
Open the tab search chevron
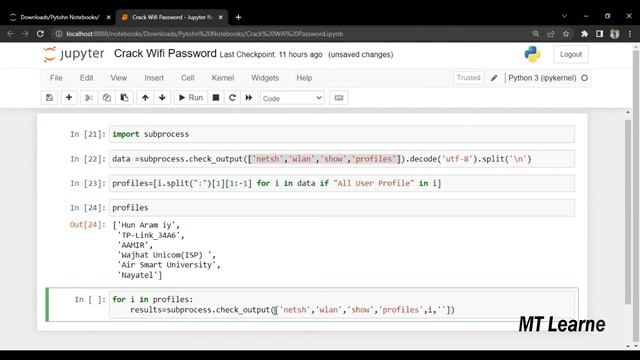click(x=564, y=16)
